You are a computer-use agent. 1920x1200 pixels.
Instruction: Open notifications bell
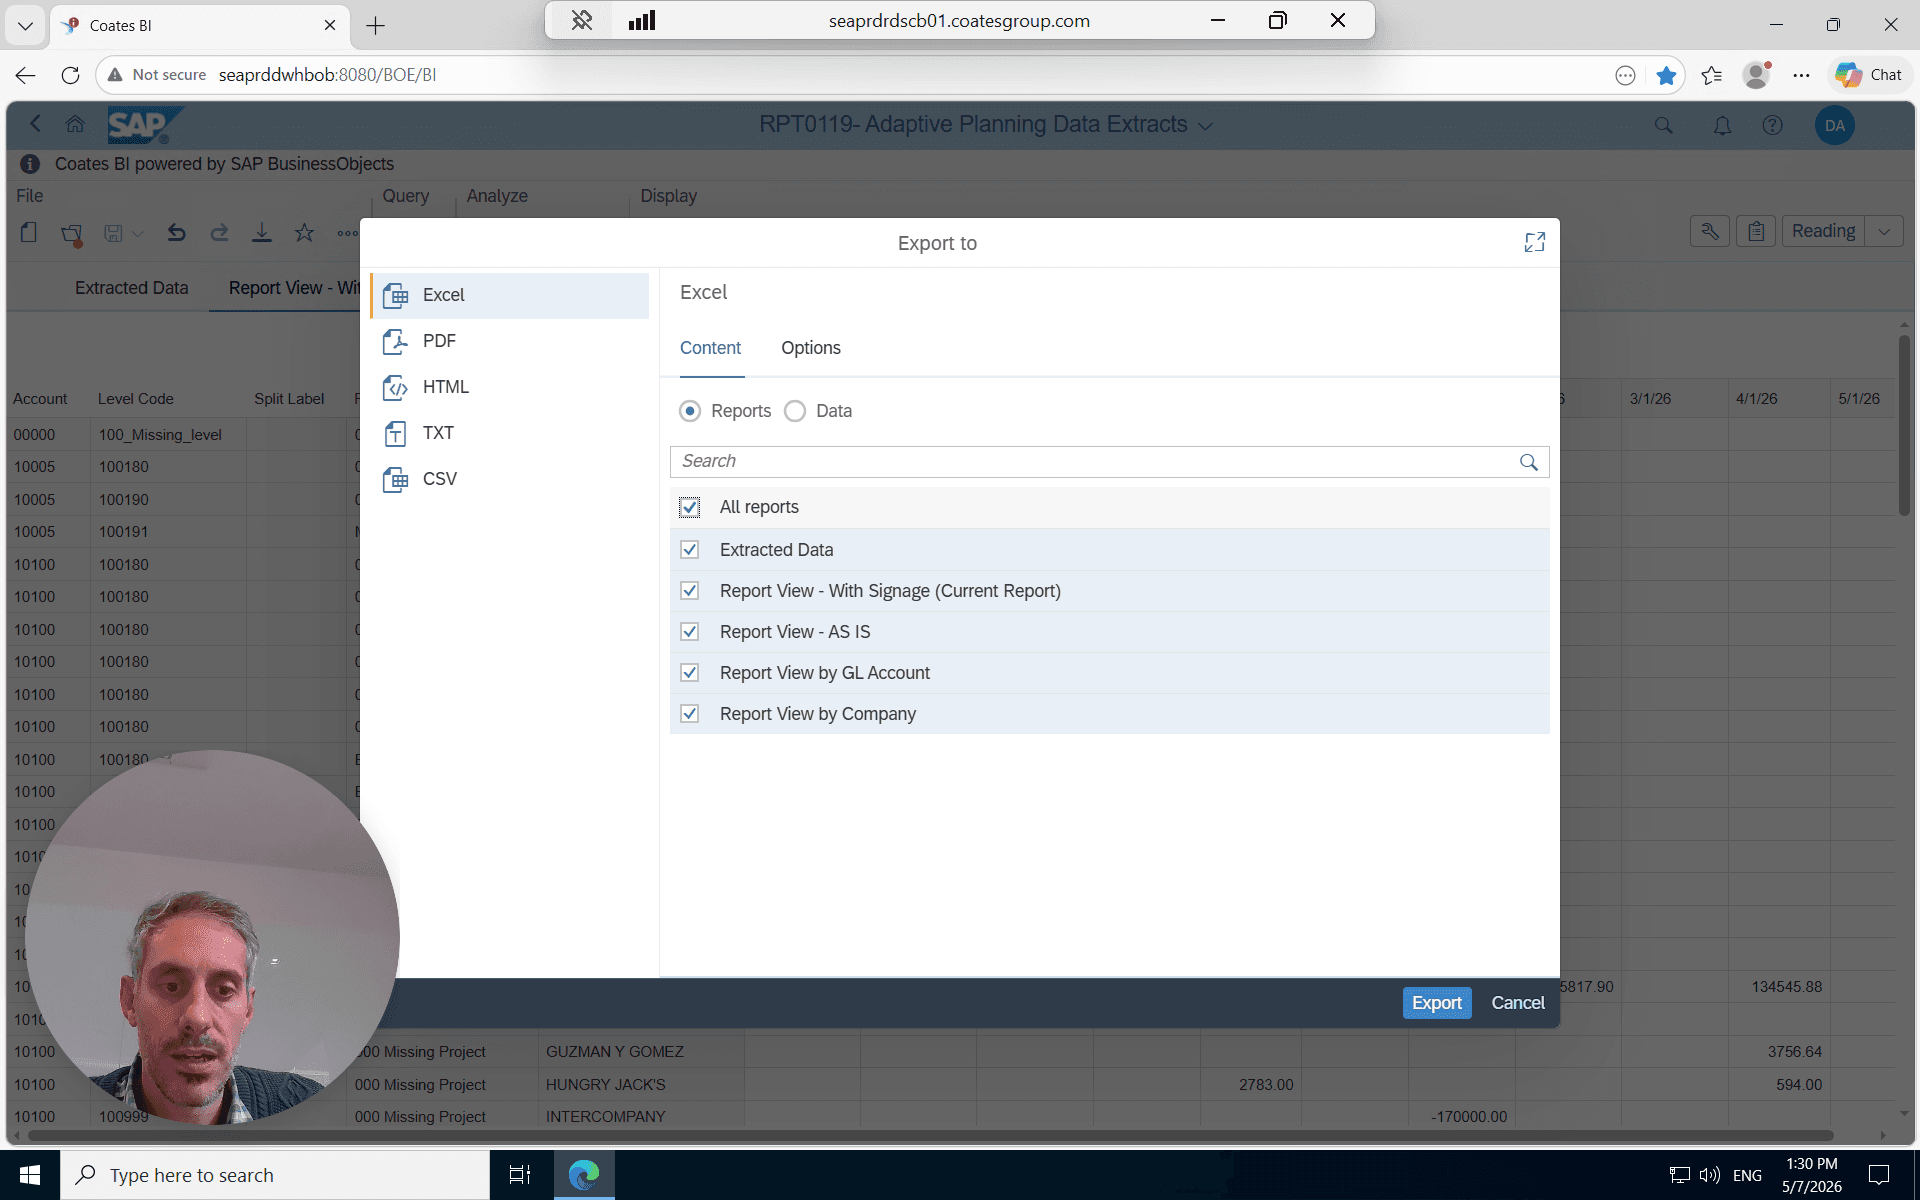pyautogui.click(x=1722, y=125)
